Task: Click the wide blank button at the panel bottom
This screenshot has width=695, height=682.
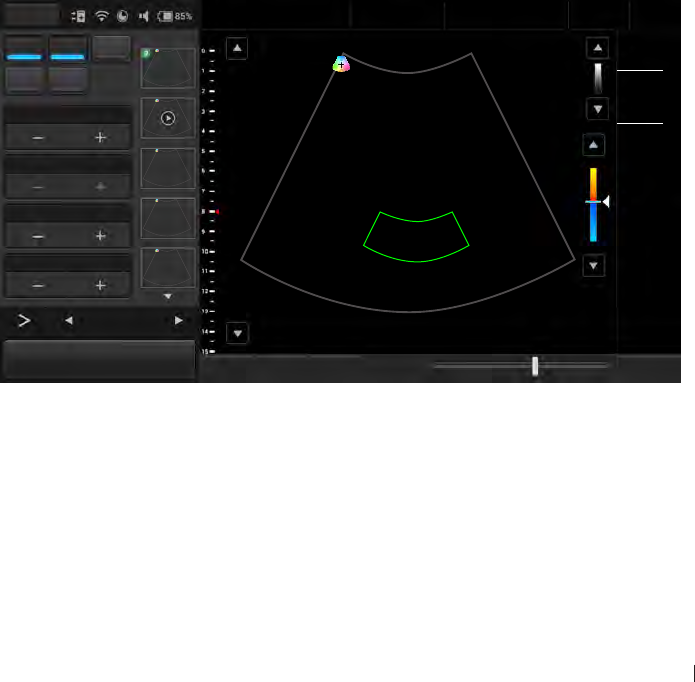Action: (x=99, y=359)
